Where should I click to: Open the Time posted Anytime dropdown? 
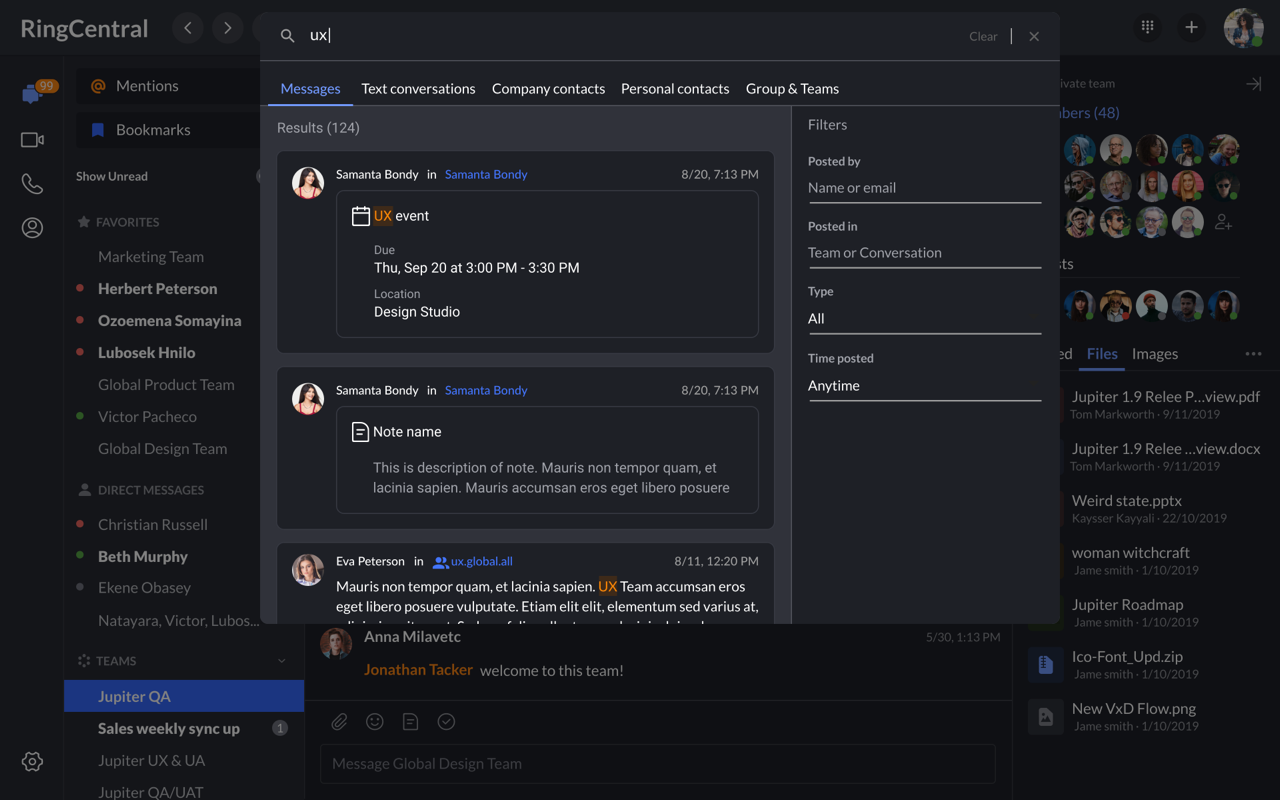click(924, 386)
